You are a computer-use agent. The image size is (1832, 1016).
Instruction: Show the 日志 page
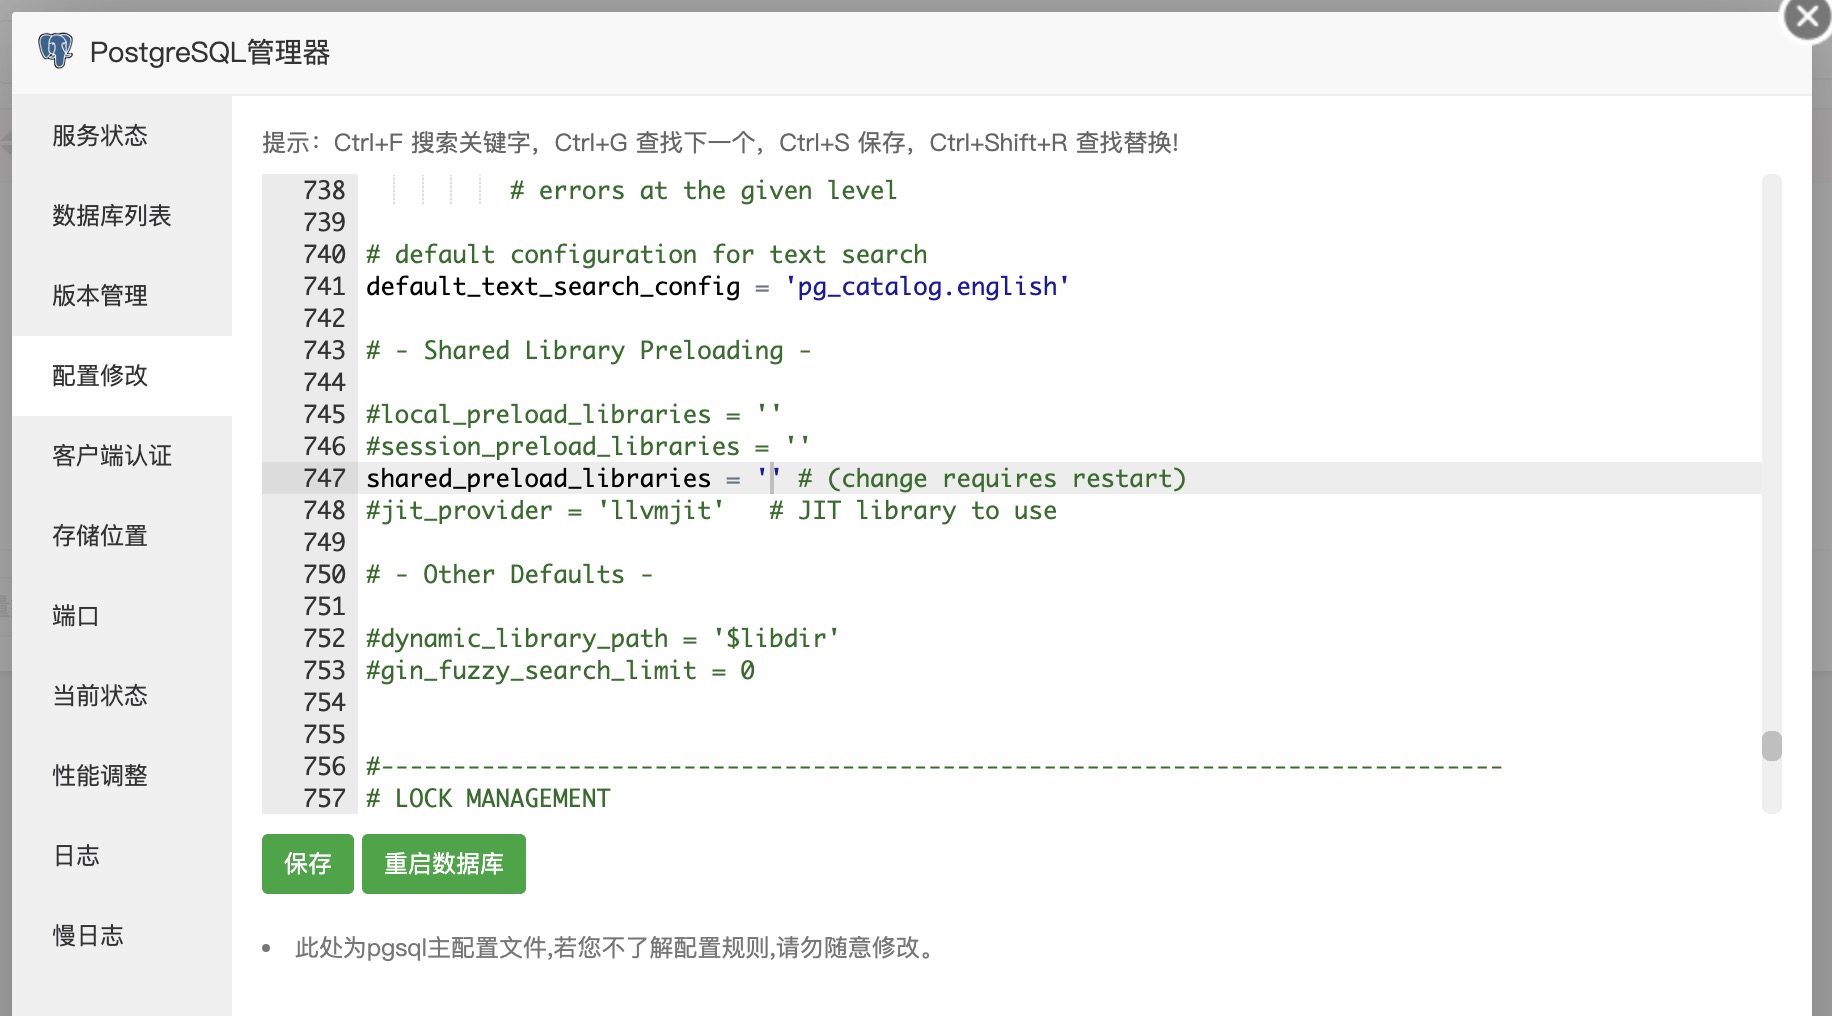[x=122, y=856]
